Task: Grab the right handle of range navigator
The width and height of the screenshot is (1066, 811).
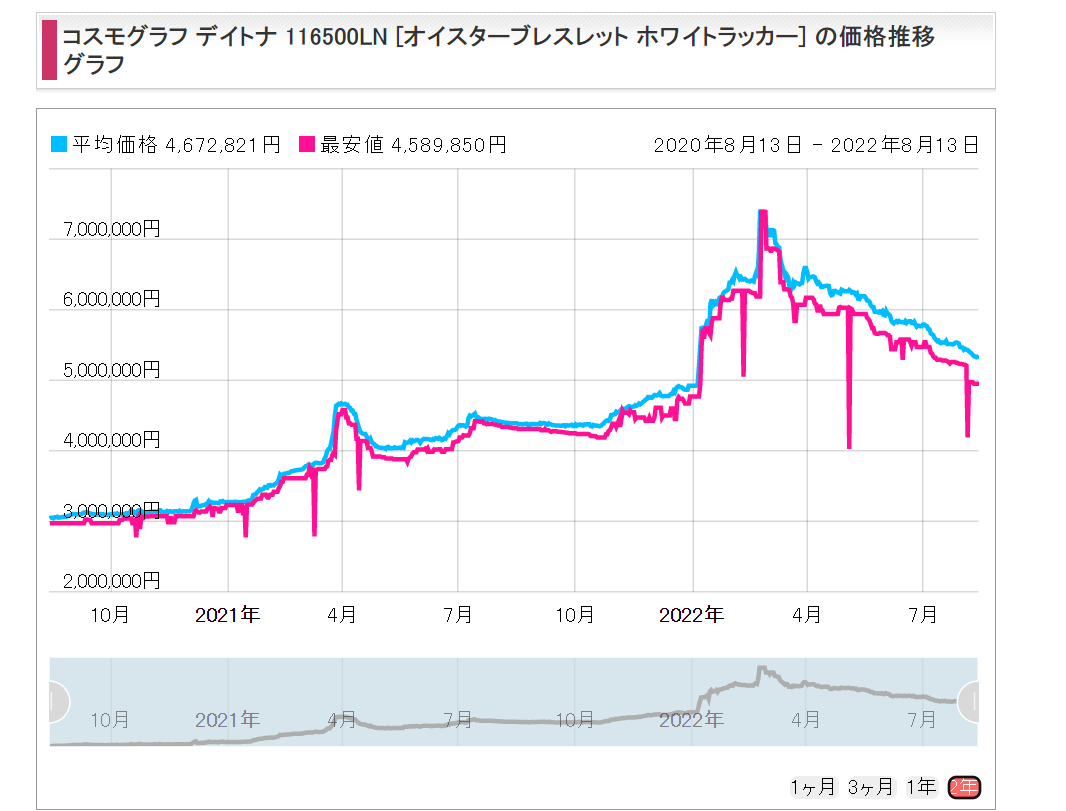Action: [x=969, y=701]
